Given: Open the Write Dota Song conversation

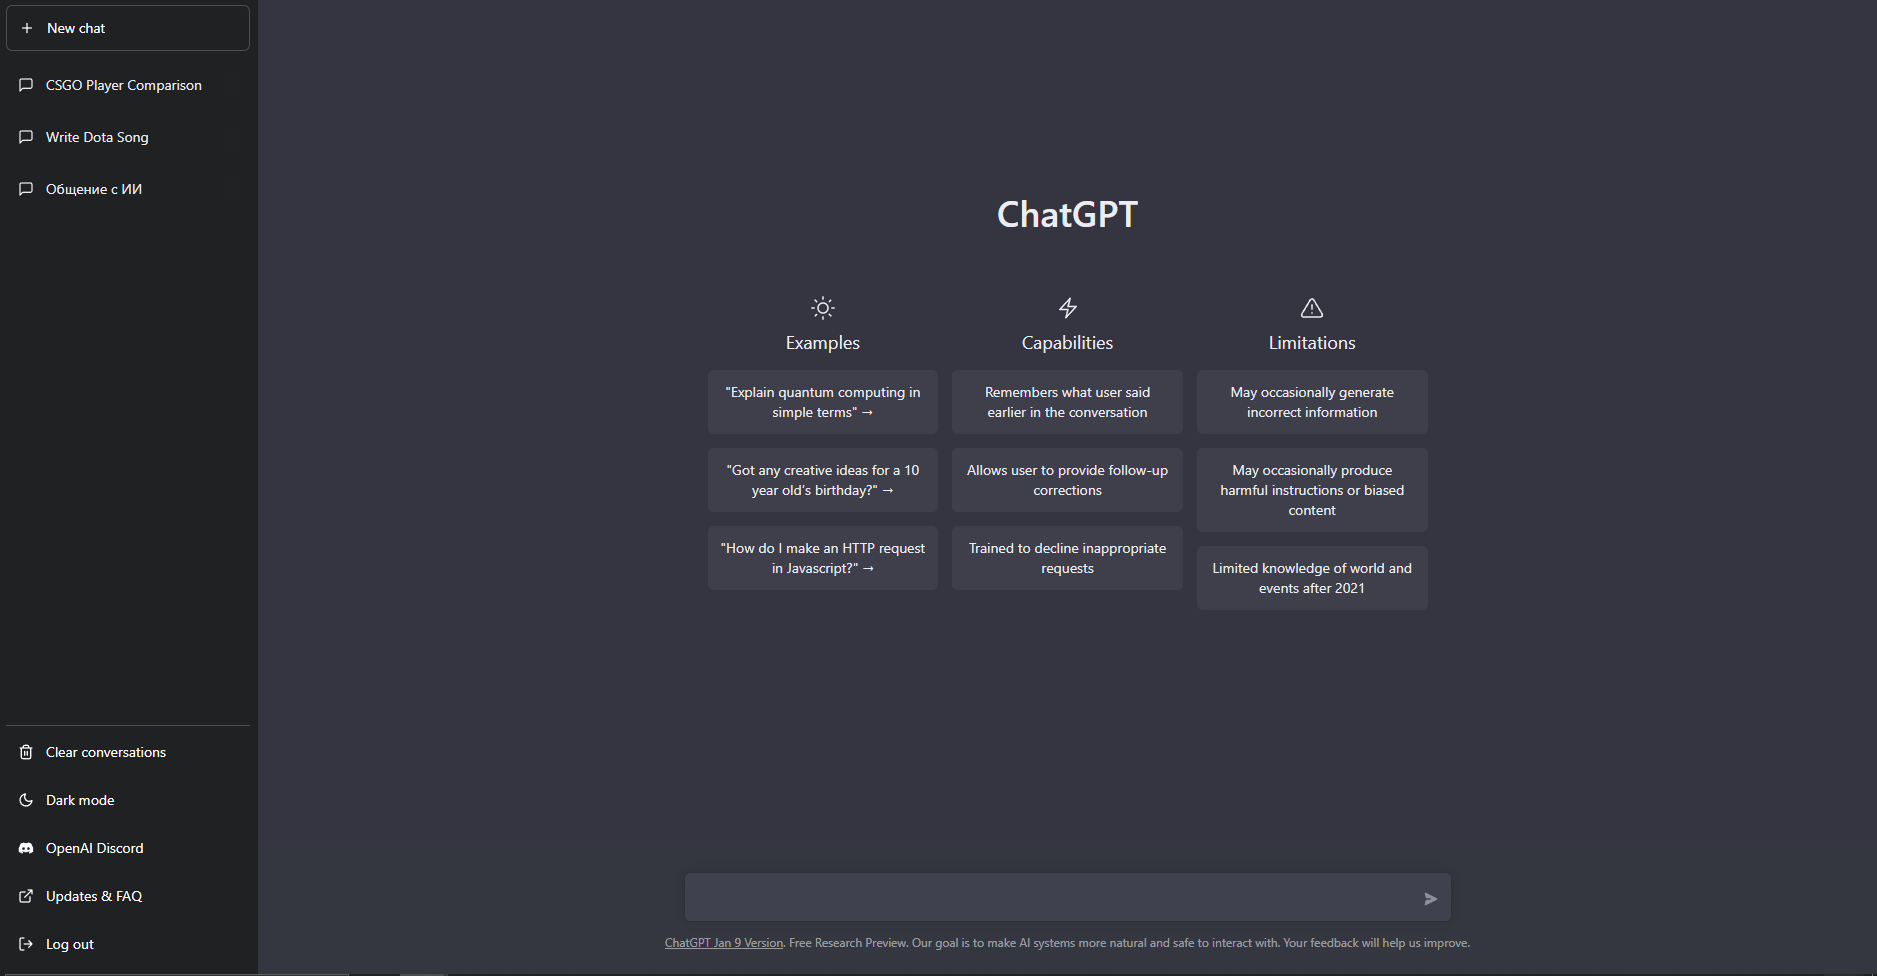Looking at the screenshot, I should (x=128, y=137).
